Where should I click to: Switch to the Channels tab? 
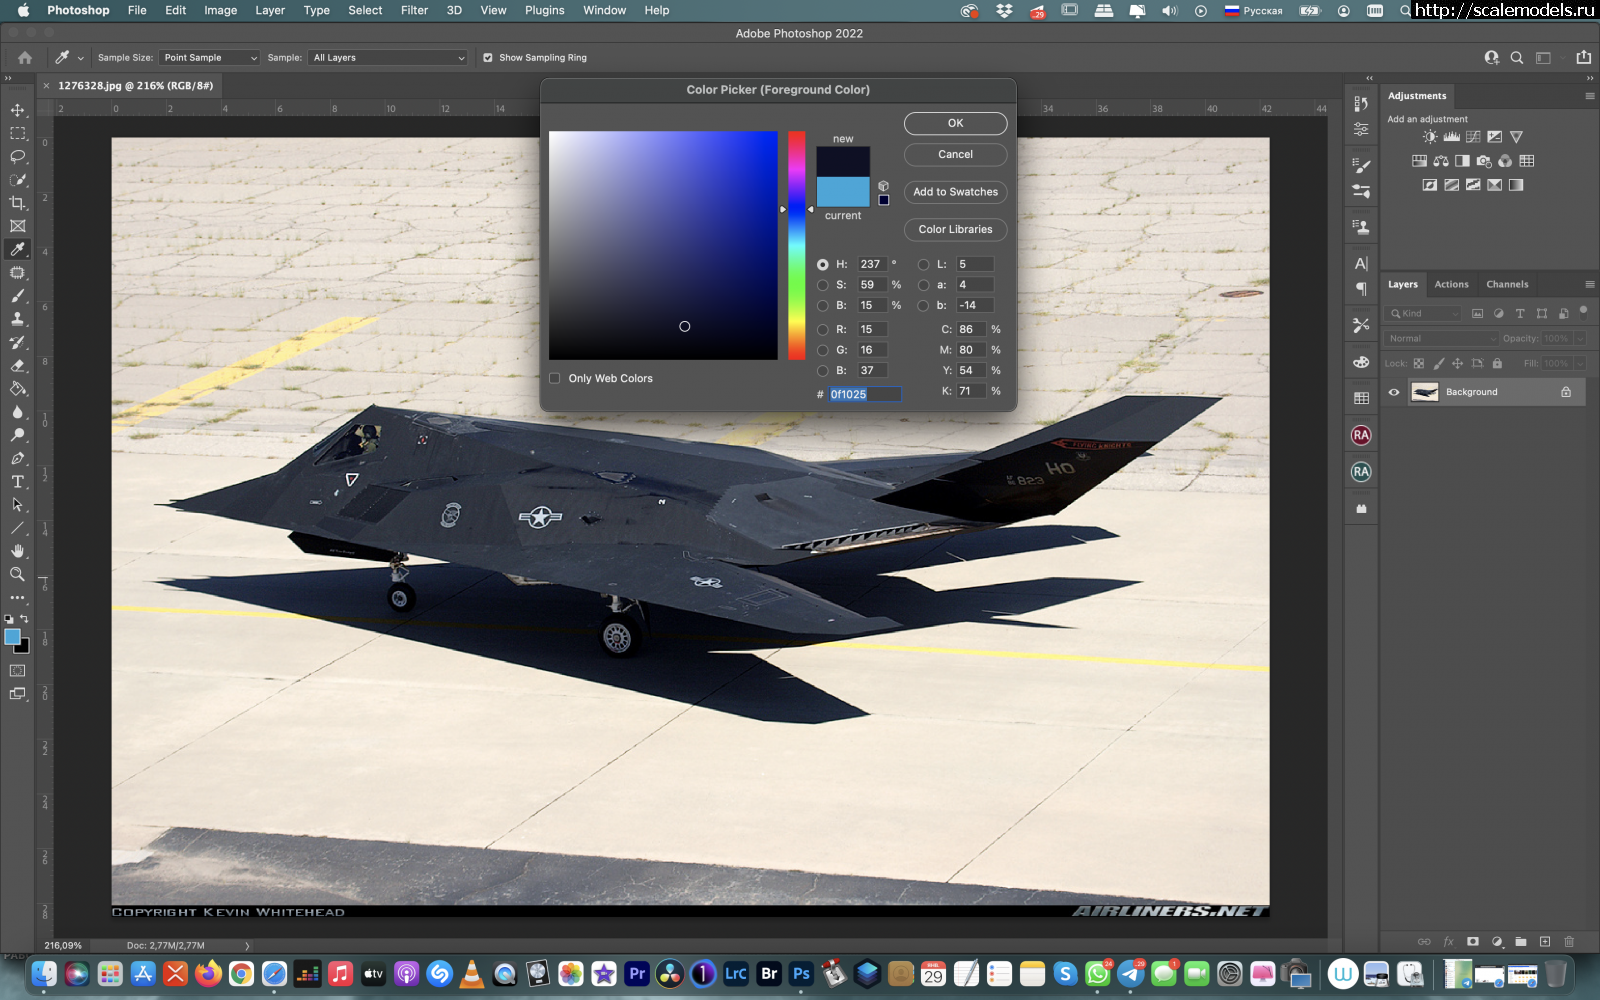pos(1507,284)
